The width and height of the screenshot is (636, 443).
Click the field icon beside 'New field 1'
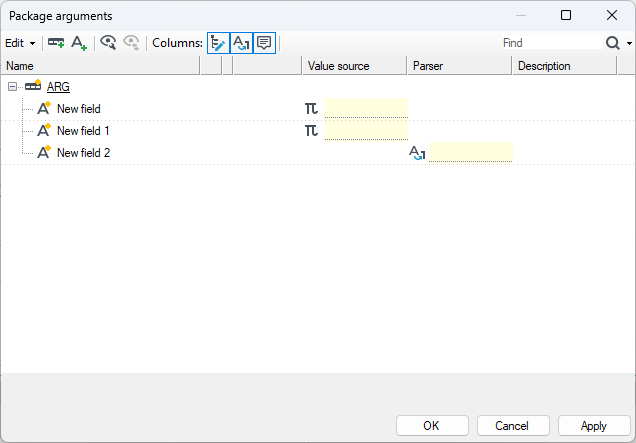(44, 130)
